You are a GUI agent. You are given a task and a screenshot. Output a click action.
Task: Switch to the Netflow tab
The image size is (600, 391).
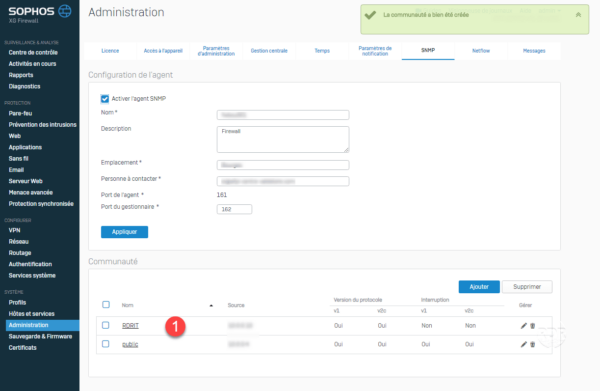tap(481, 51)
